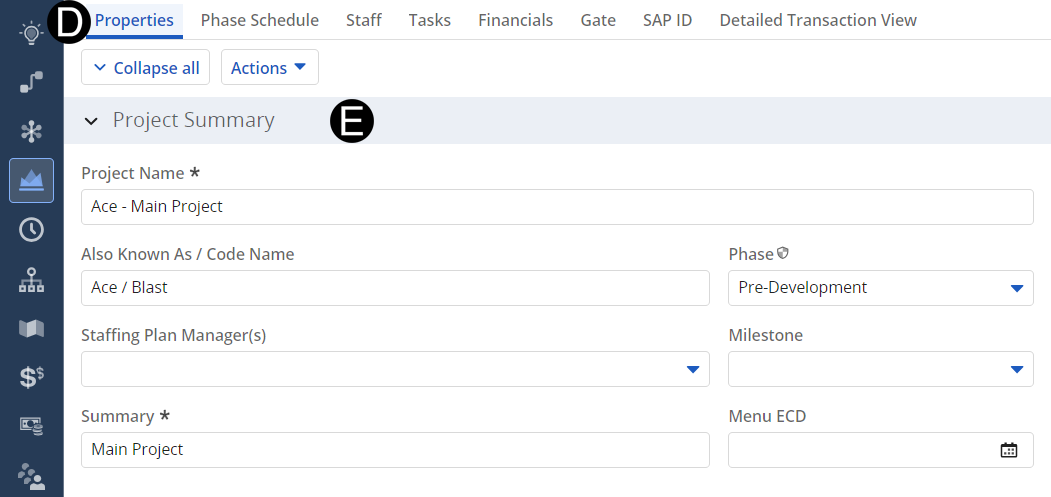
Task: Open the Actions dropdown menu
Action: click(x=269, y=68)
